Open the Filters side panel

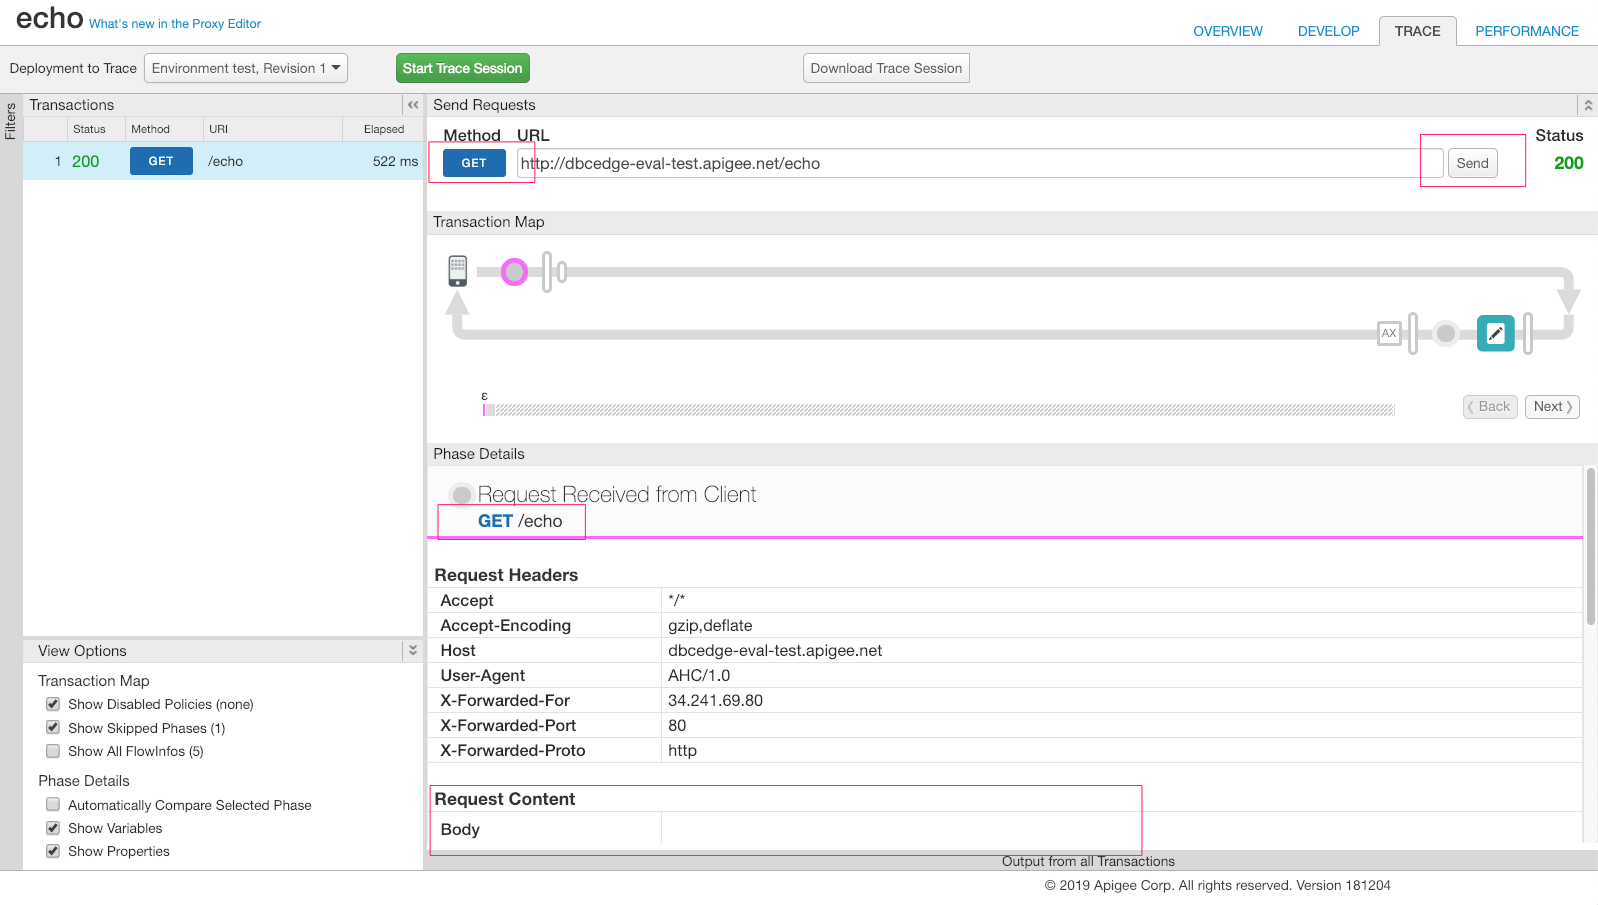point(11,121)
